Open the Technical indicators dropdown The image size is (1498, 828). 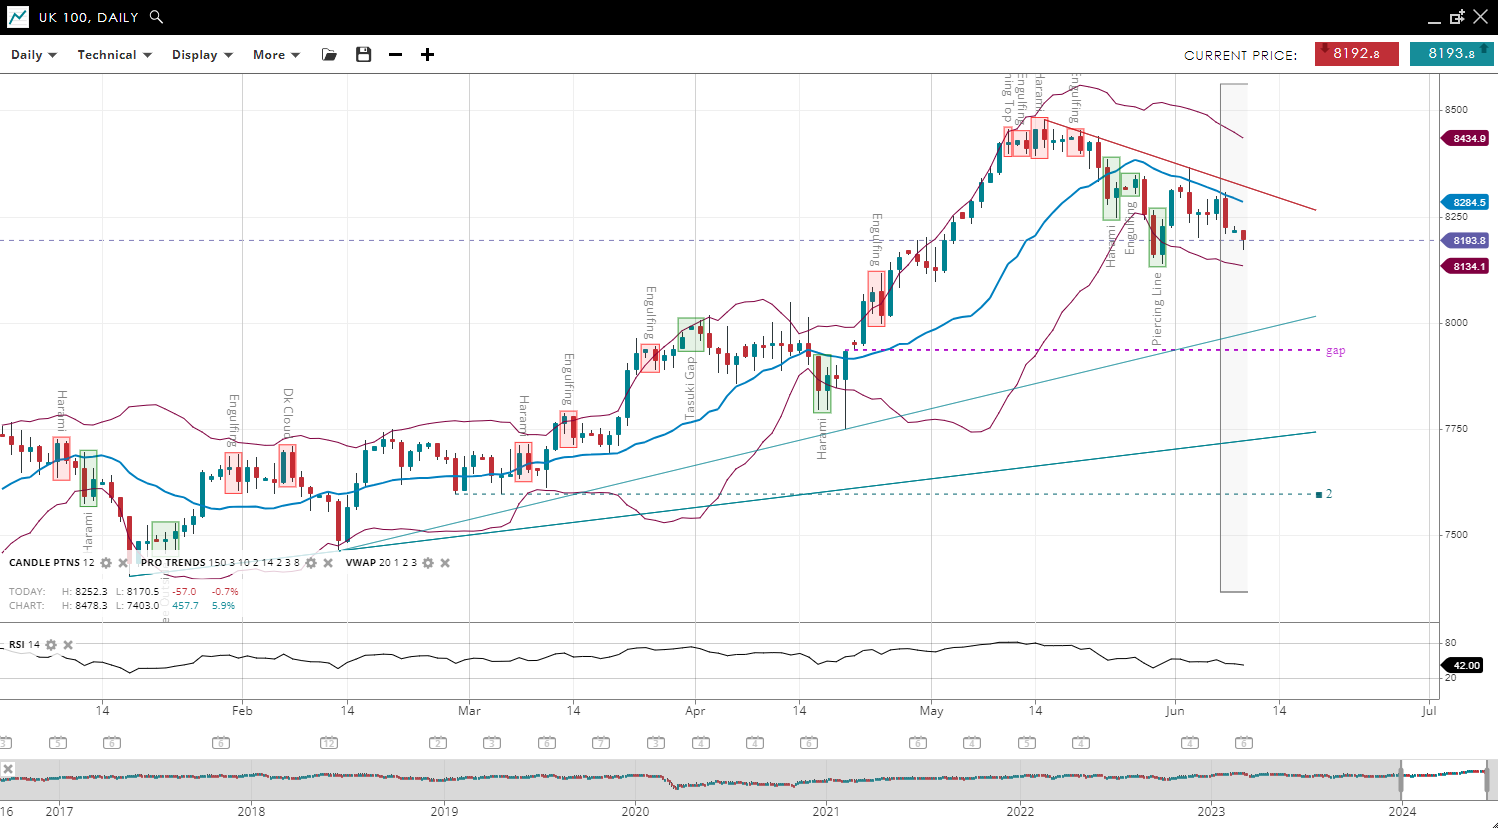[114, 55]
